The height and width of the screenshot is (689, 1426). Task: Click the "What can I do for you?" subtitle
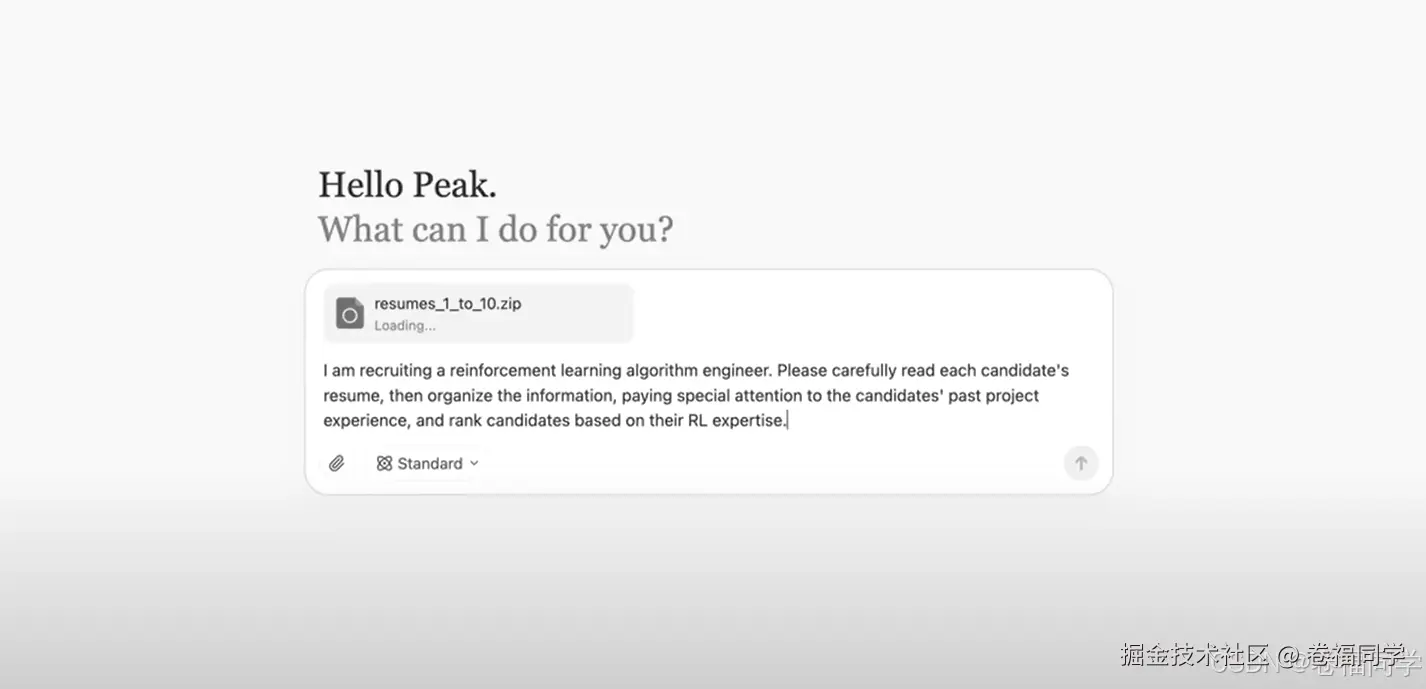click(x=495, y=230)
